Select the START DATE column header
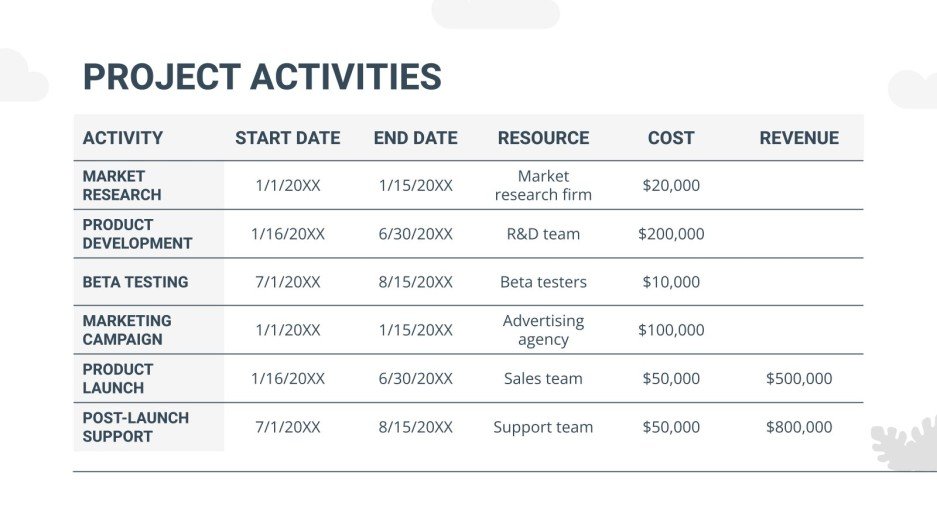This screenshot has width=937, height=527. coord(287,138)
